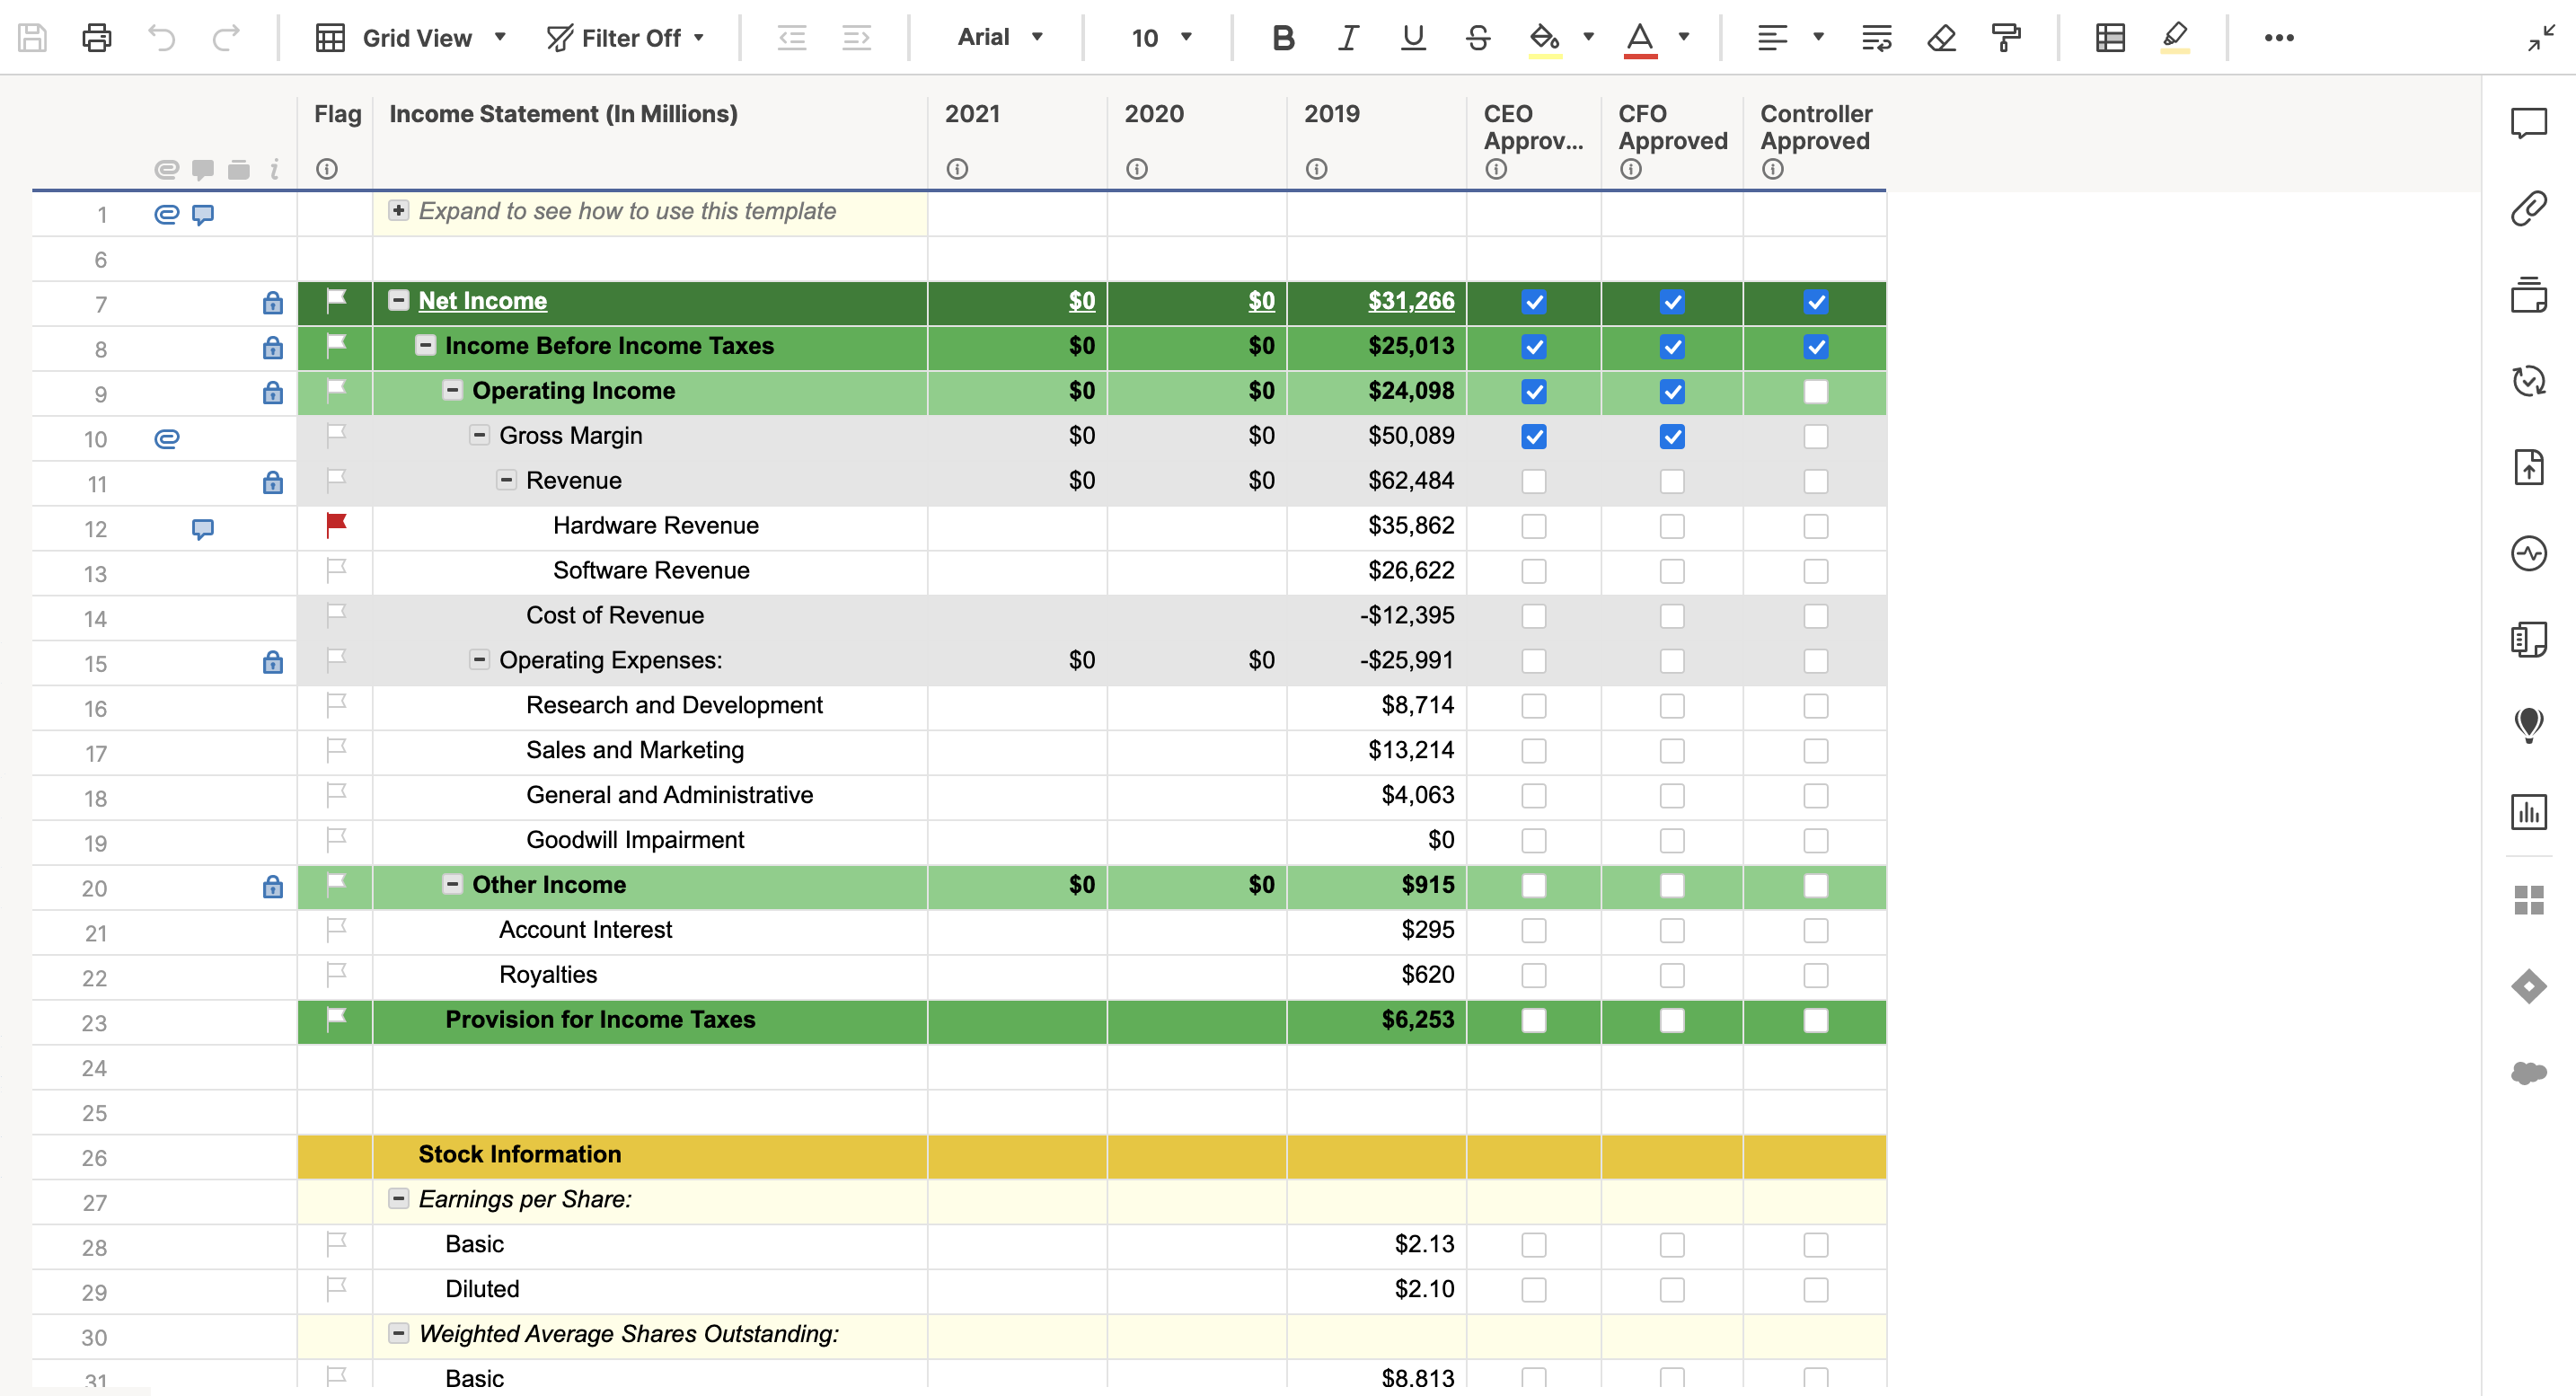
Task: Open the more options ellipsis menu
Action: pos(2278,38)
